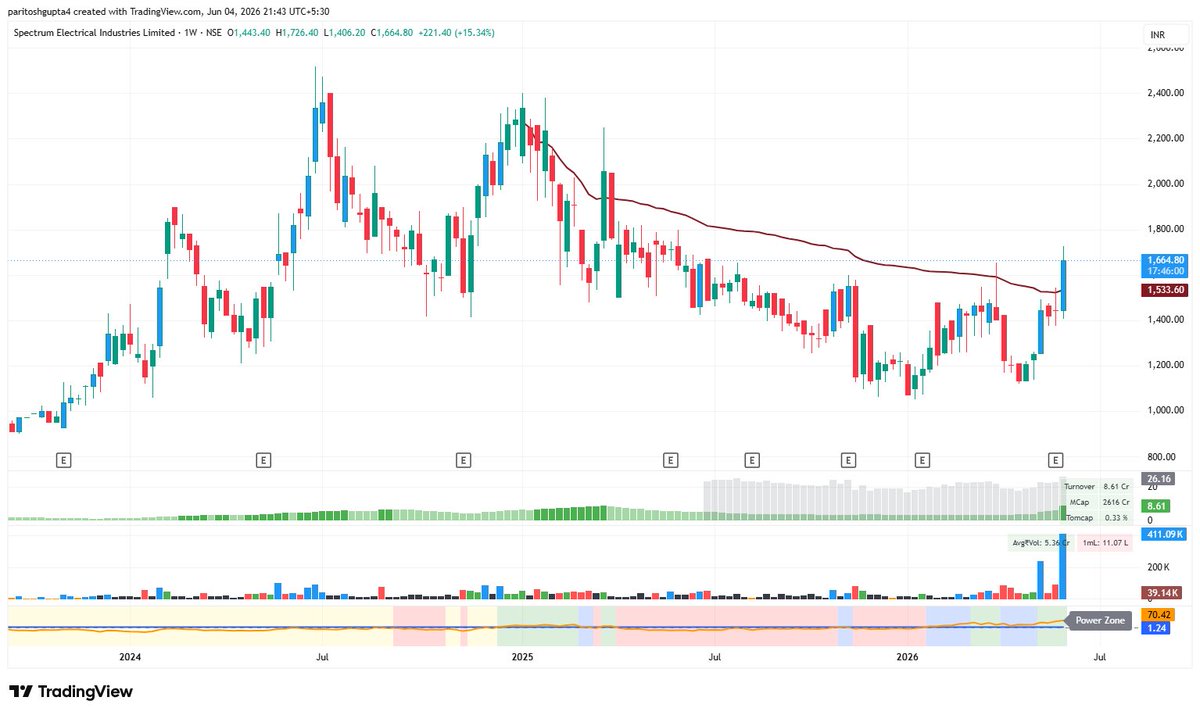Click the 2,000.00 price axis label
1200x715 pixels.
coord(1165,184)
